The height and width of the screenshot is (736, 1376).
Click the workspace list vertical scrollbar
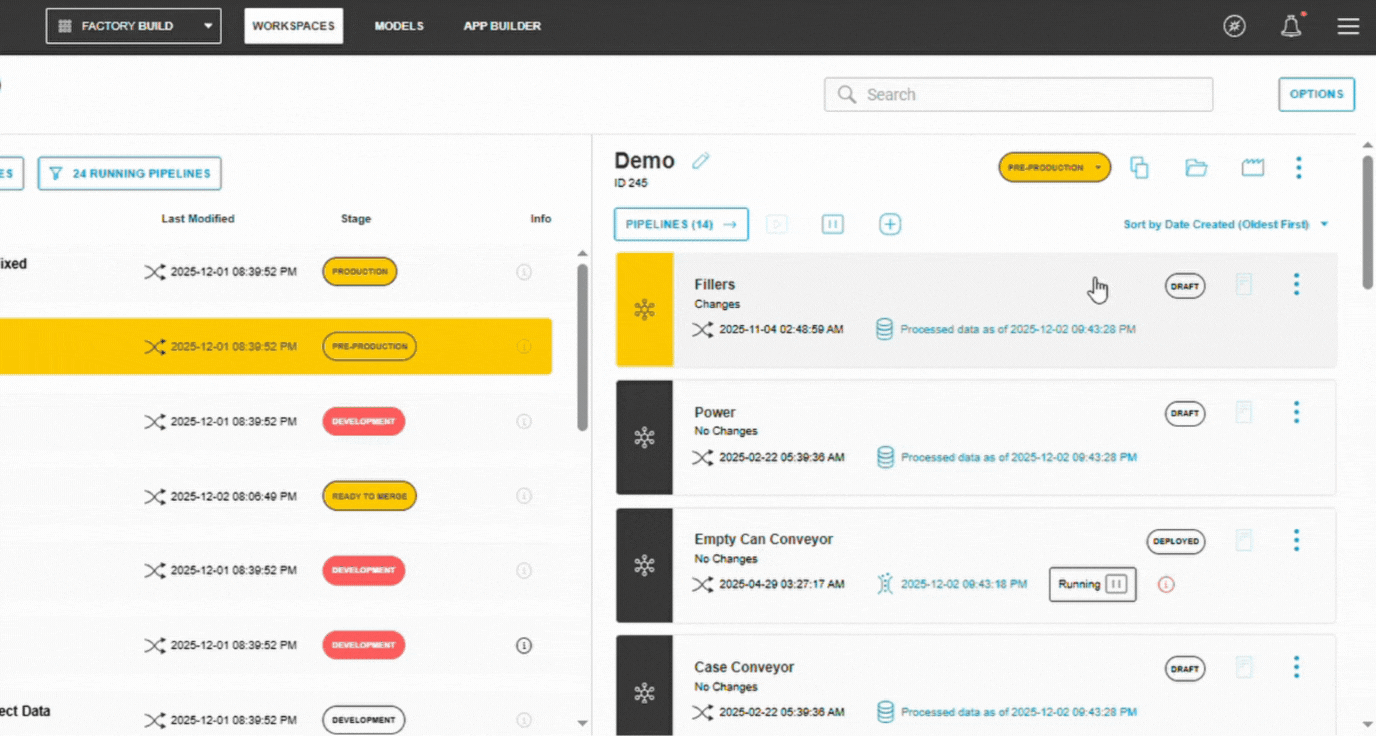(x=582, y=347)
